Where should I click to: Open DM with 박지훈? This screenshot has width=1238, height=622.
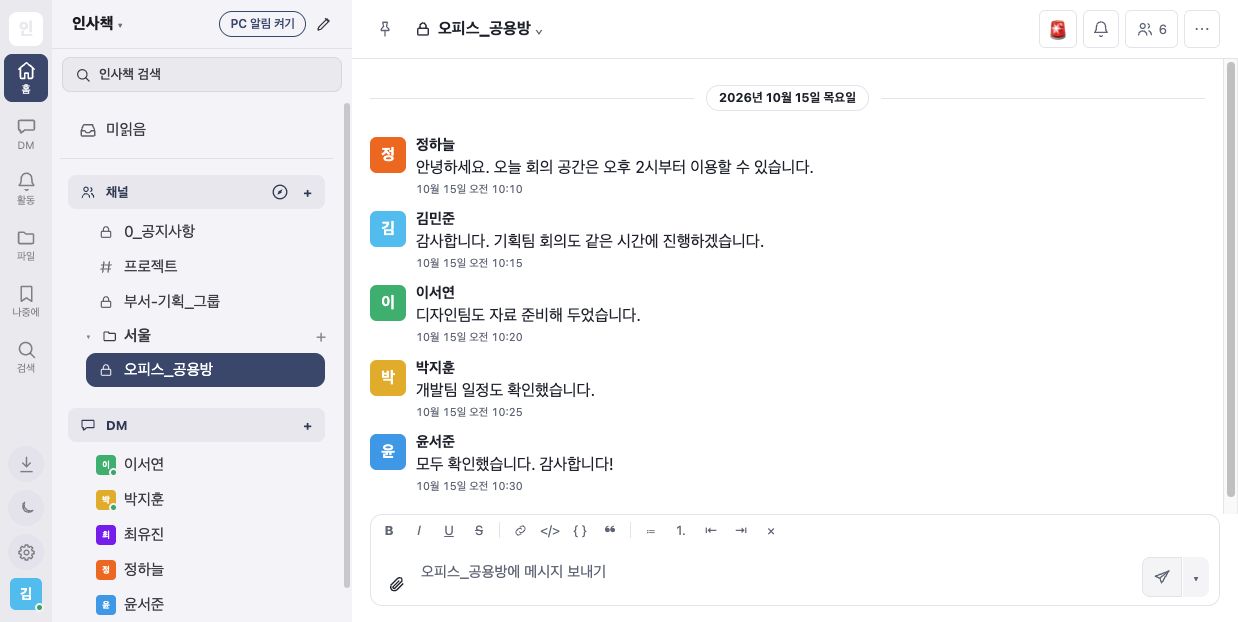pyautogui.click(x=205, y=499)
